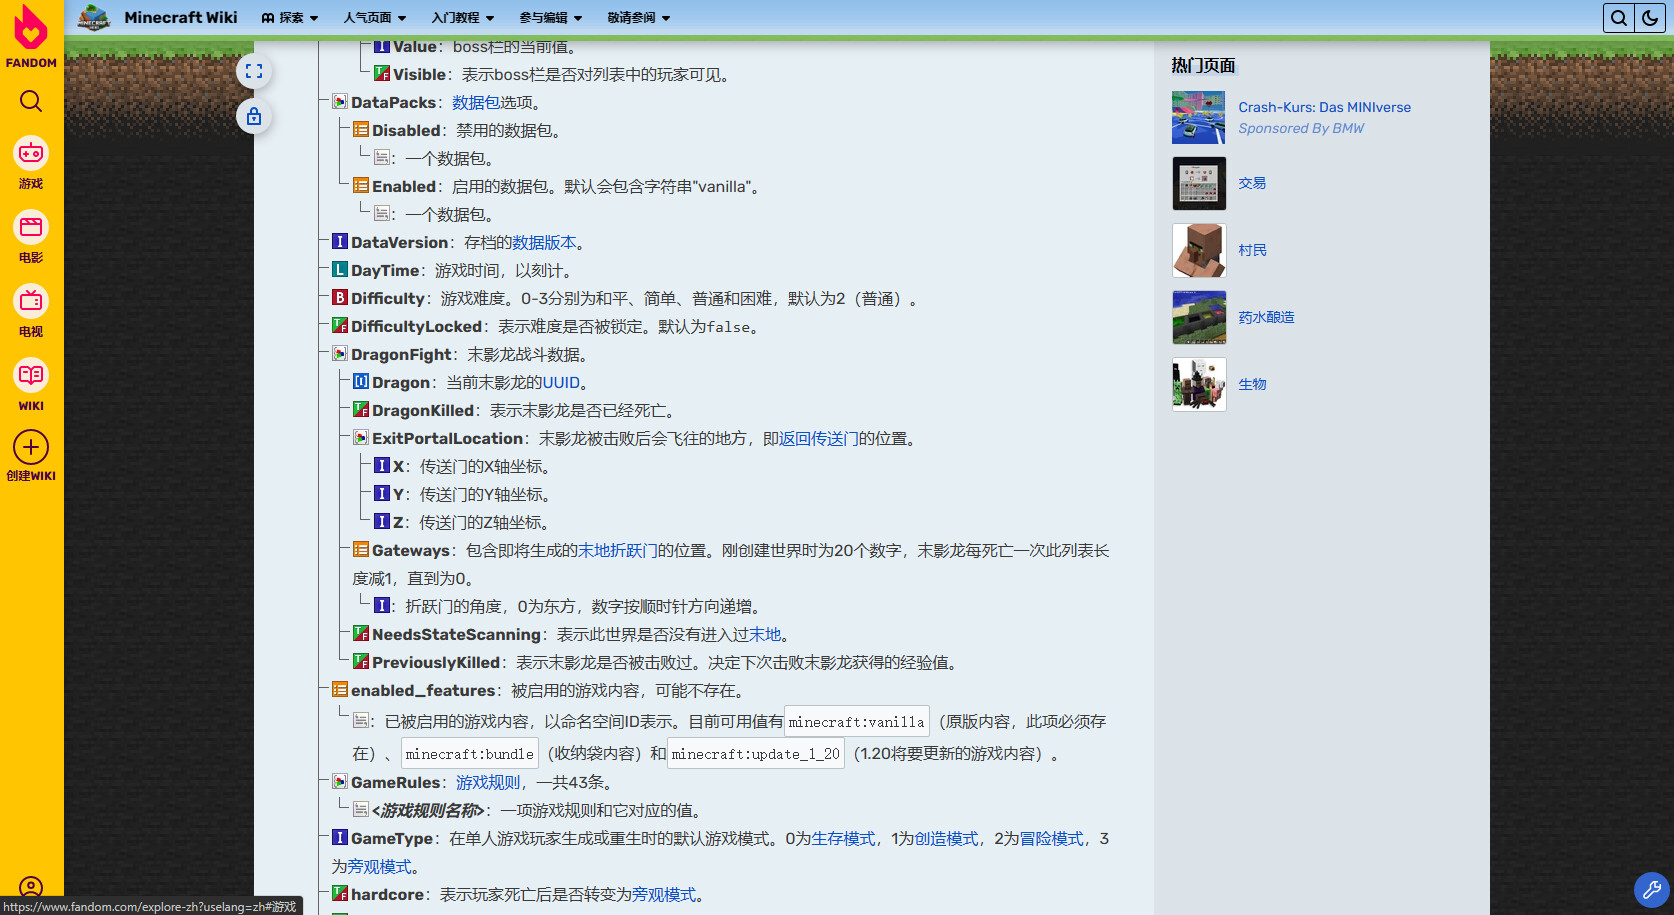Expand the 入门教程 dropdown menu
This screenshot has width=1674, height=915.
tap(463, 18)
